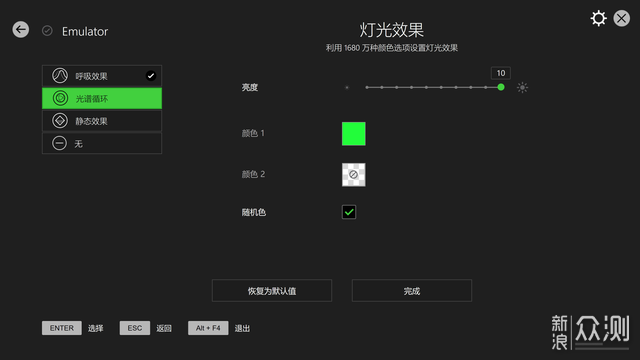Screen dimensions: 640x360
Task: Go back using the arrow icon
Action: point(20,29)
